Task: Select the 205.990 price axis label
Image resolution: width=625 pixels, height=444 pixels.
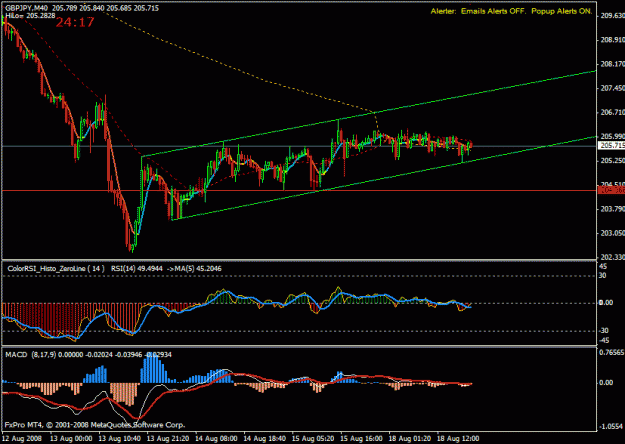Action: coord(612,136)
